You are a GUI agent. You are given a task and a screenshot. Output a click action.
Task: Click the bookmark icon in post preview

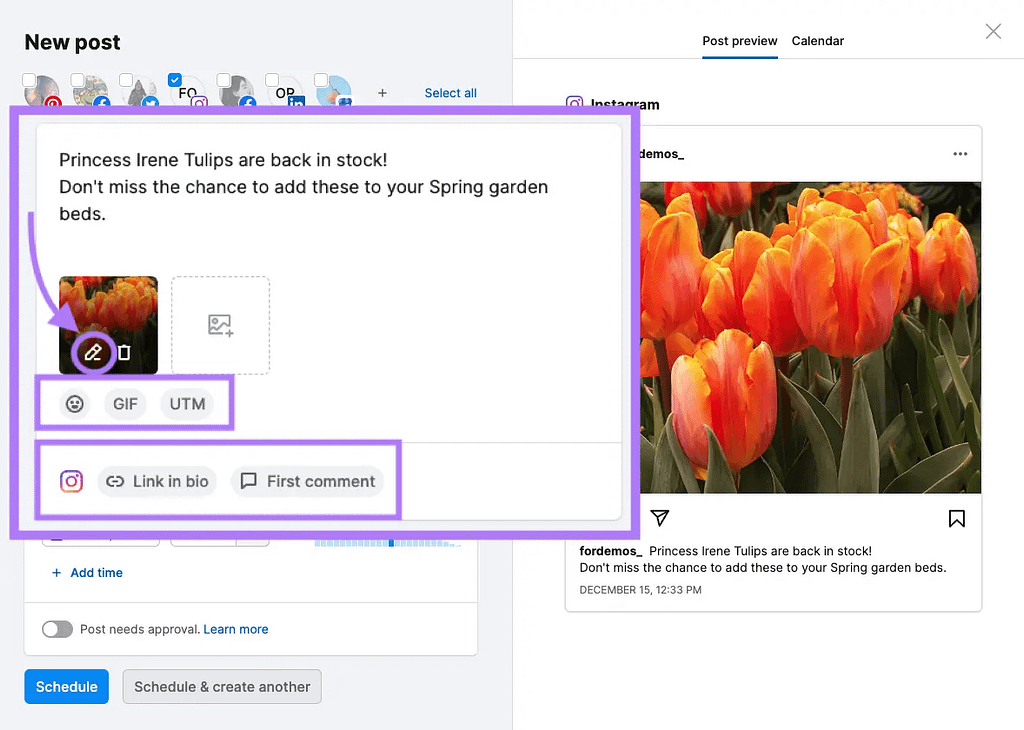[956, 518]
